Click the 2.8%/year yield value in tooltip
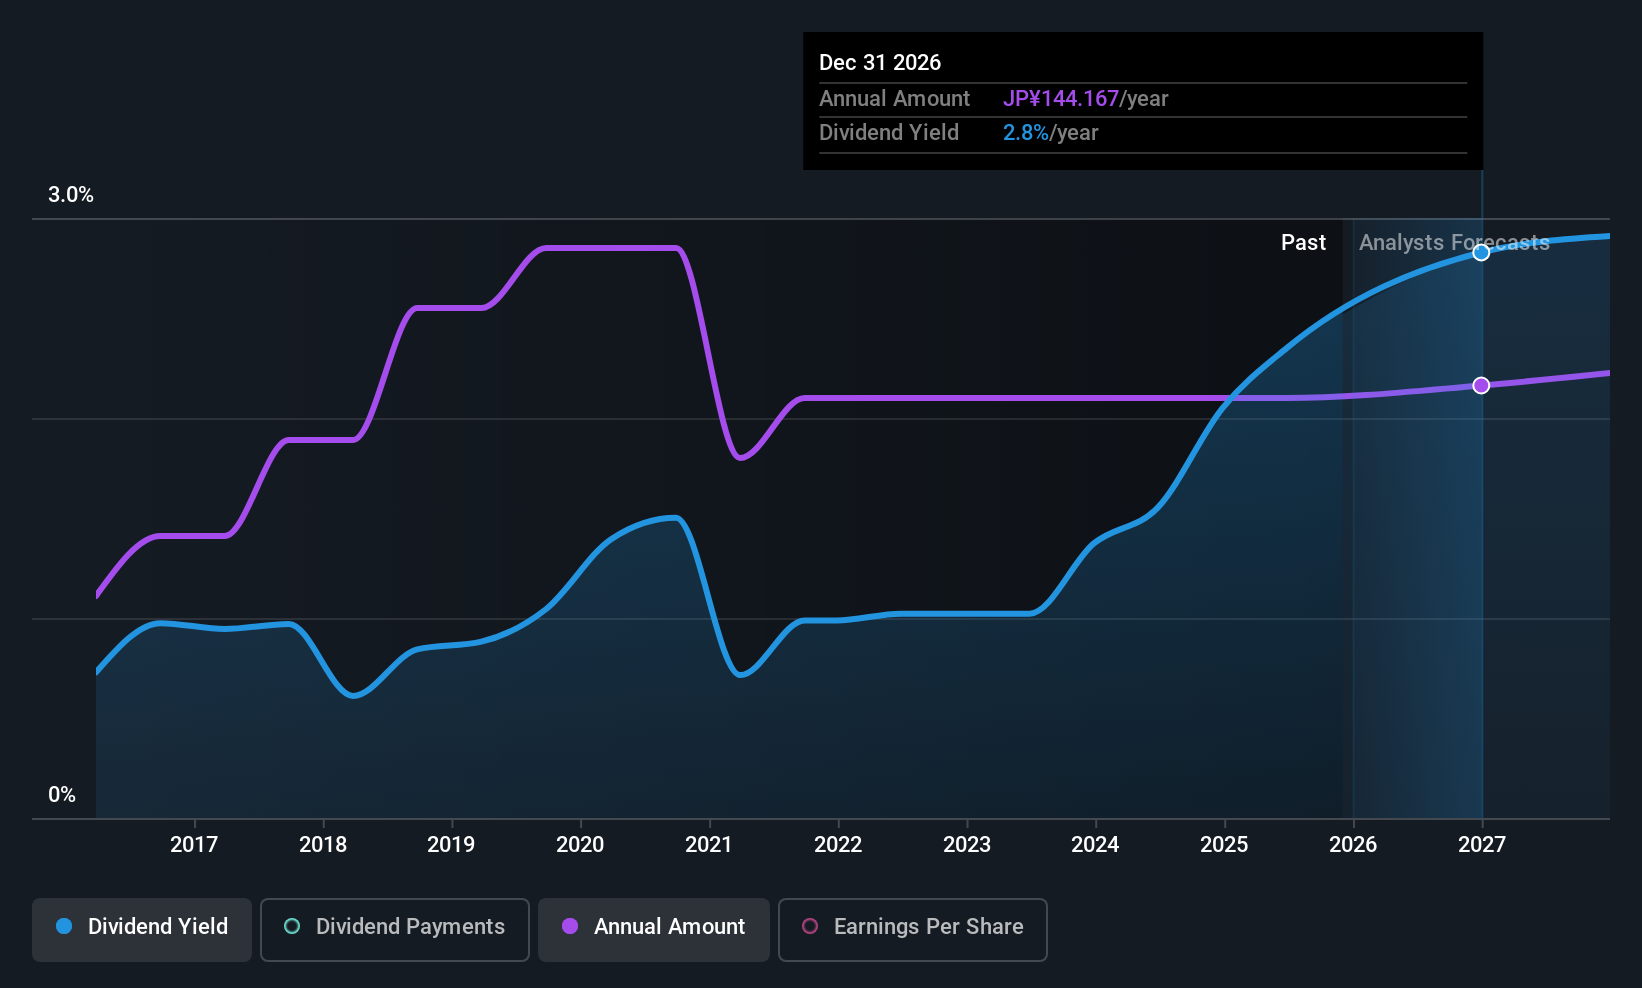The width and height of the screenshot is (1642, 988). [x=1050, y=133]
